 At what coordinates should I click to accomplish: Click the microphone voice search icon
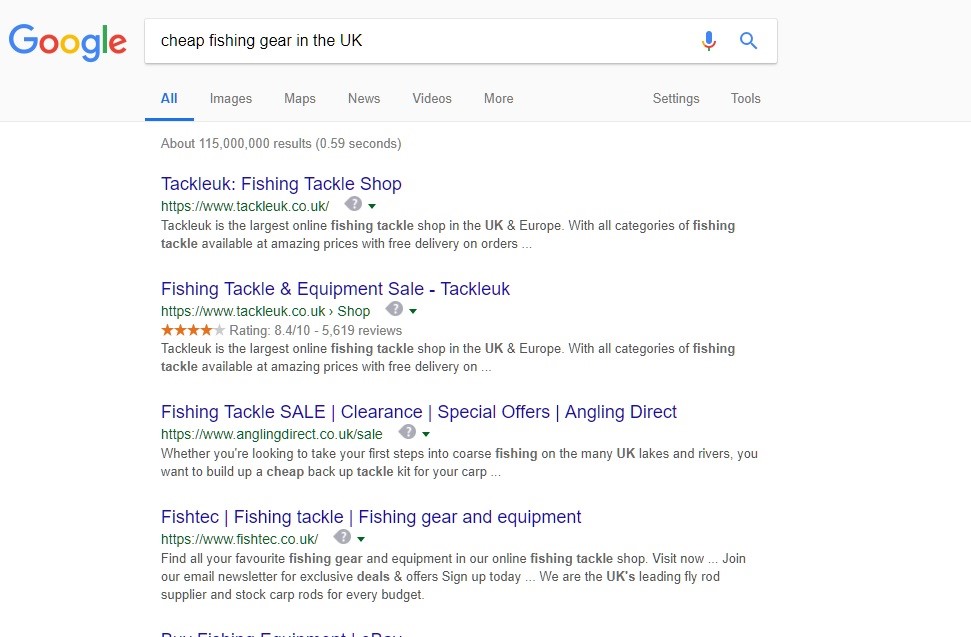(x=709, y=41)
